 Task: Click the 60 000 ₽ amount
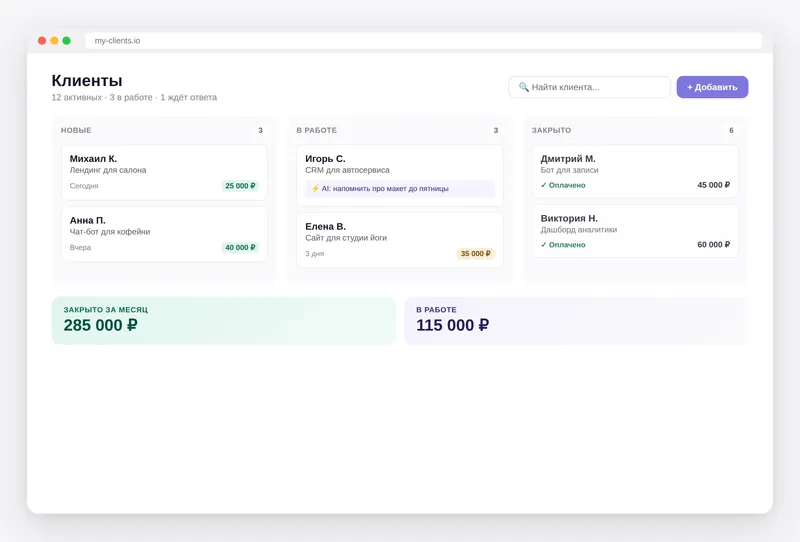click(x=713, y=244)
